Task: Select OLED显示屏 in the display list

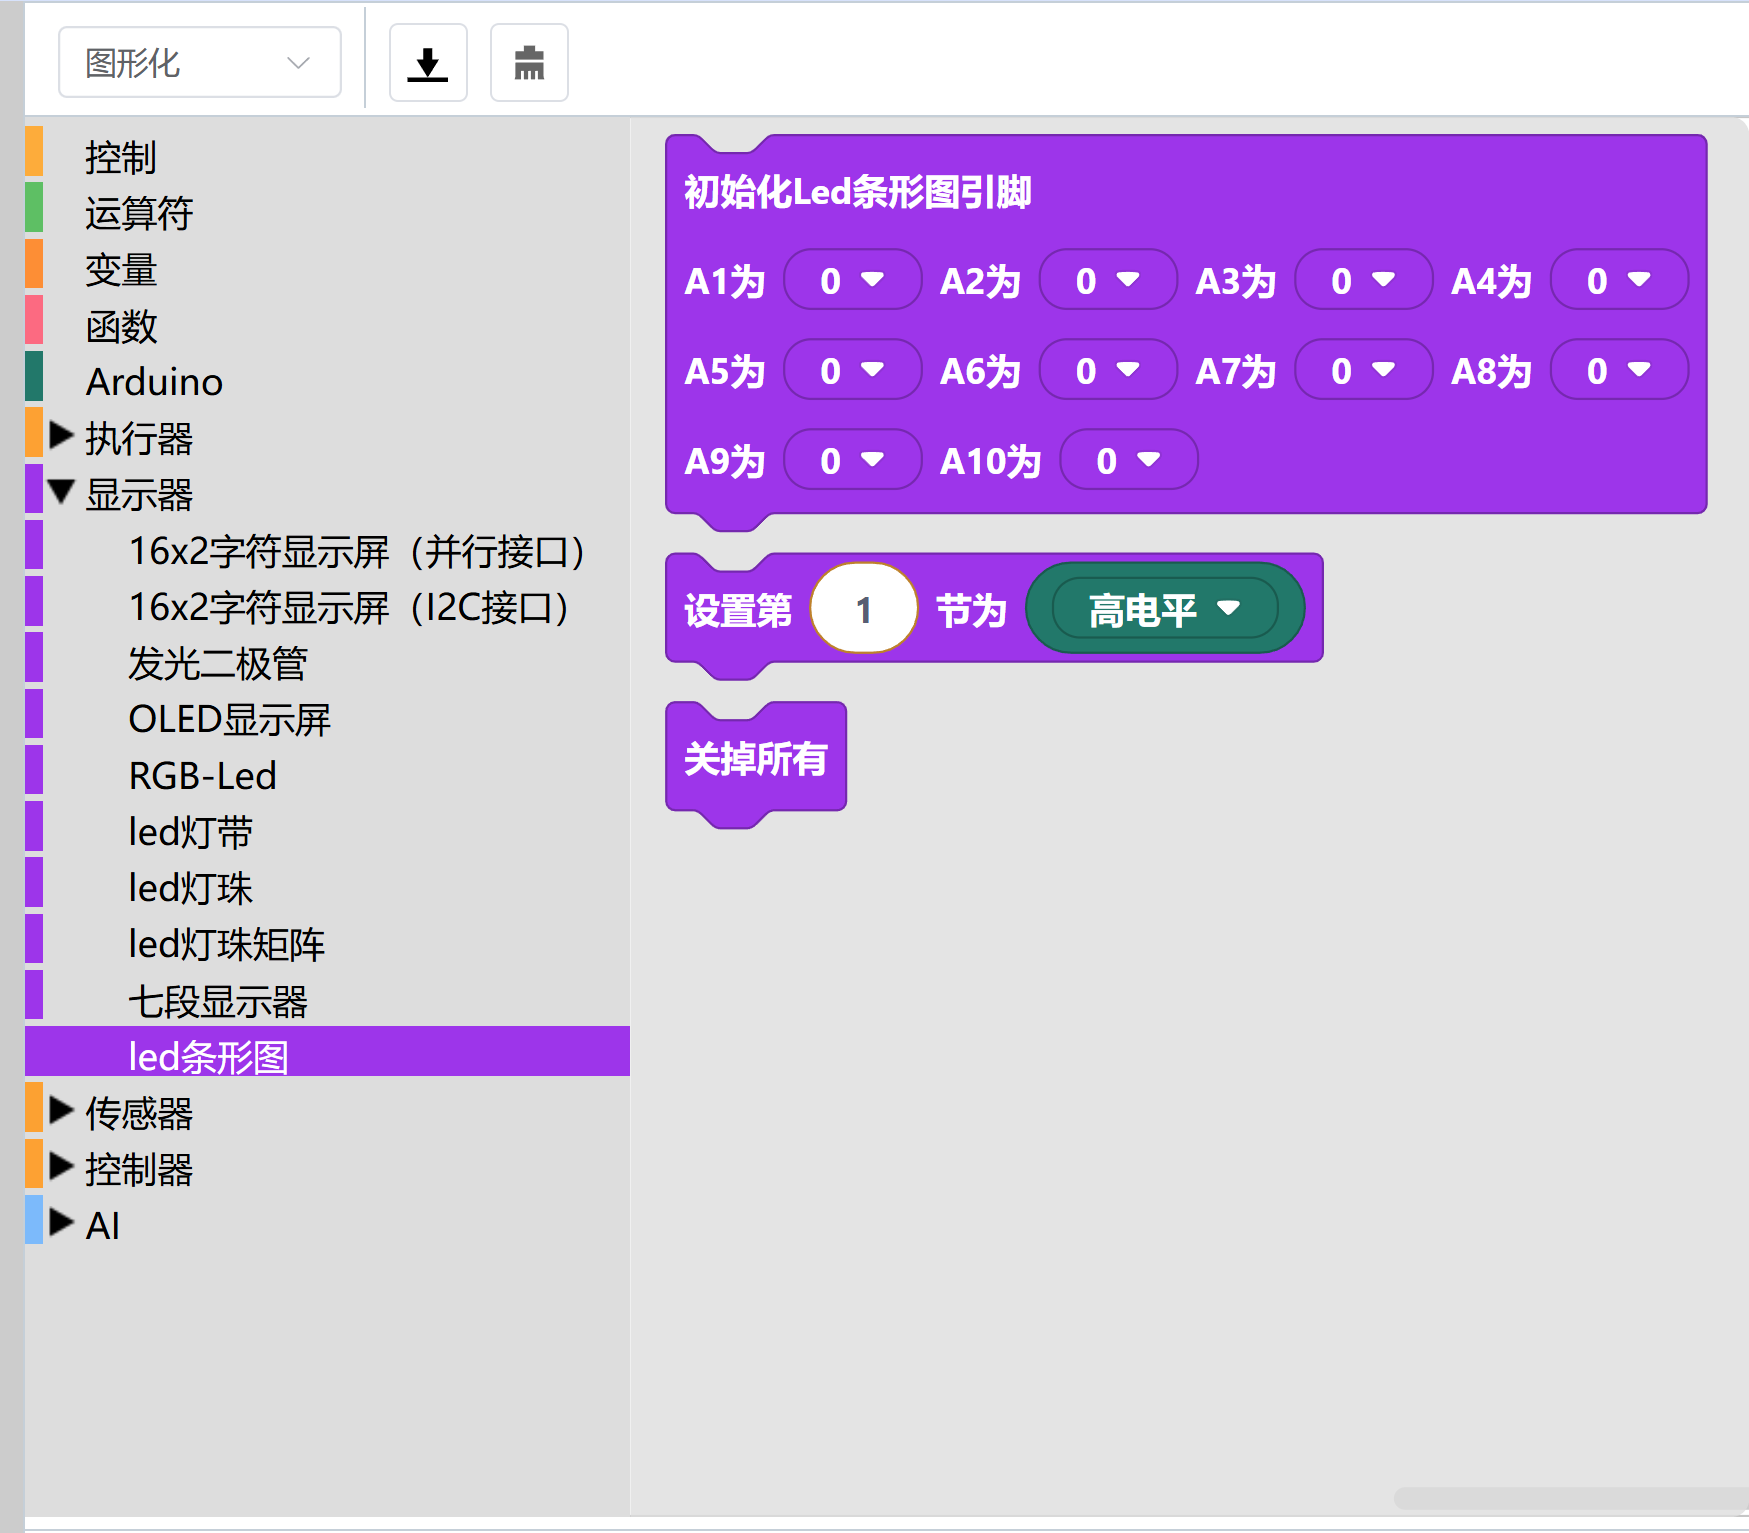Action: pos(229,720)
